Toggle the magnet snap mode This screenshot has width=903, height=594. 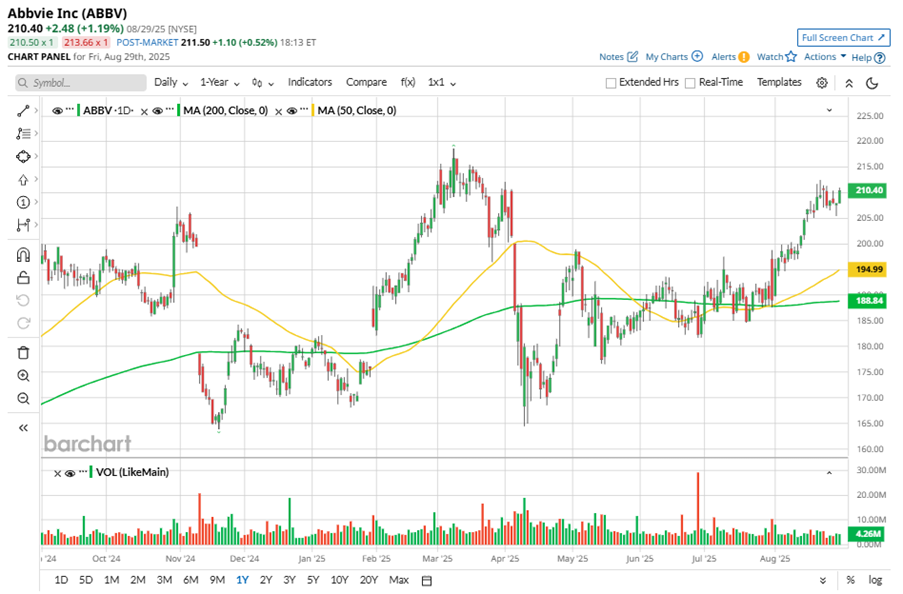(23, 255)
